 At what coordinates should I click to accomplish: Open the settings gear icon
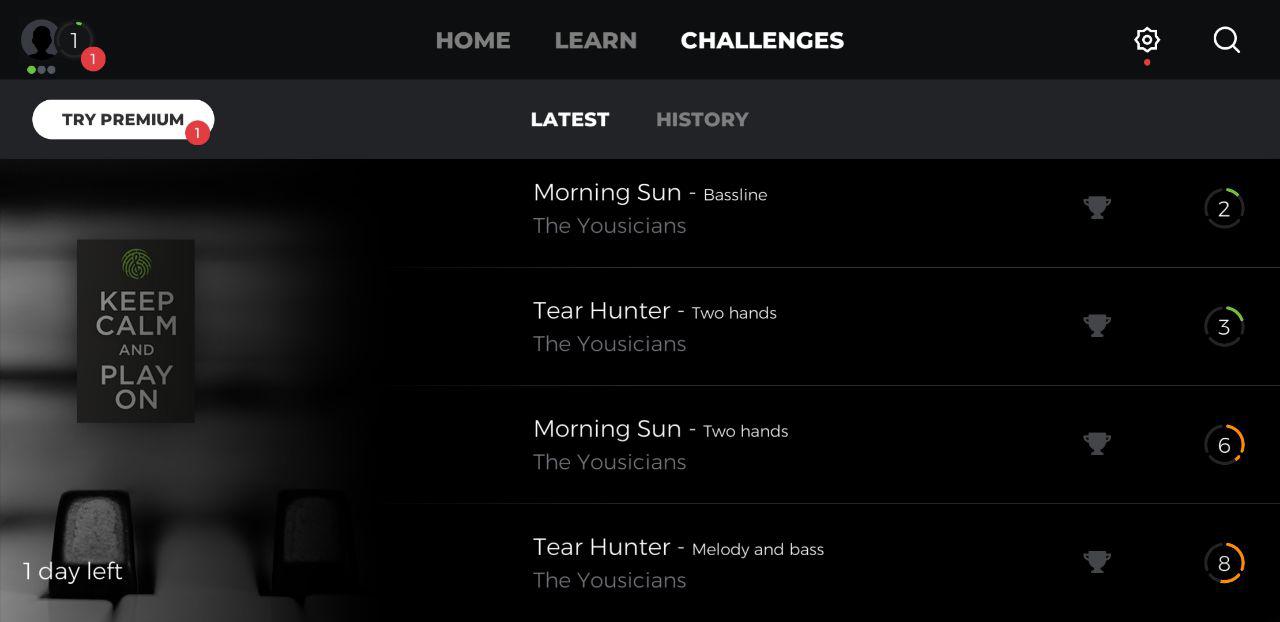pyautogui.click(x=1146, y=40)
